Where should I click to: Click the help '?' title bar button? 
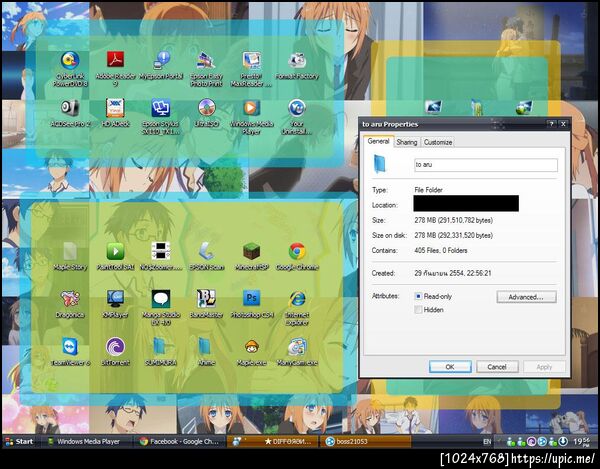[x=551, y=124]
